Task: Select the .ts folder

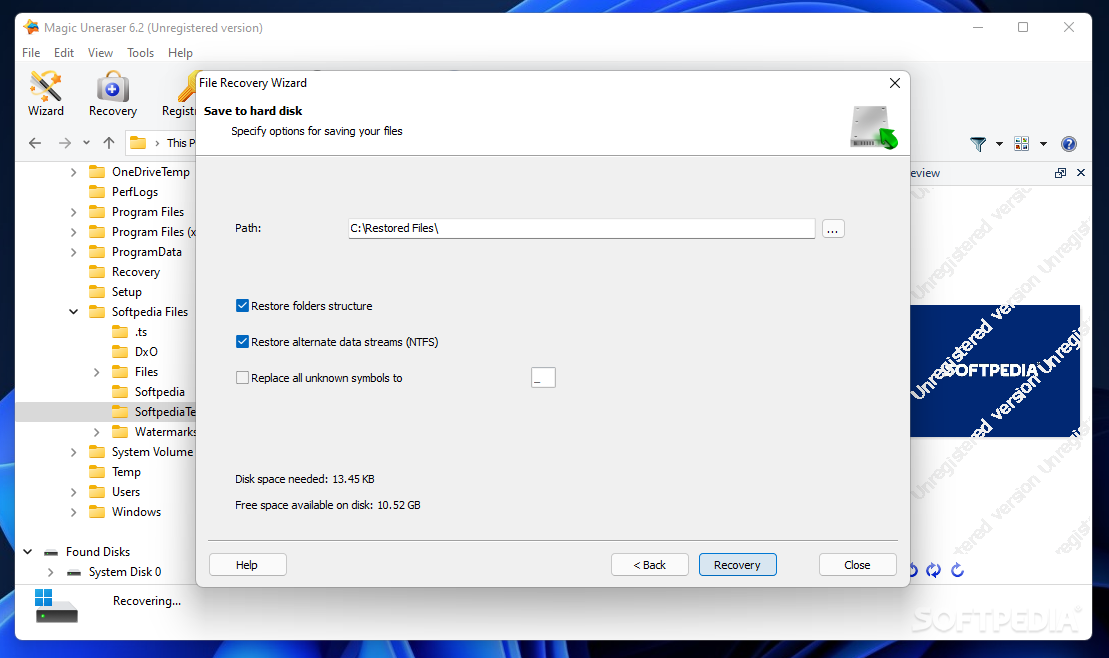Action: point(141,332)
